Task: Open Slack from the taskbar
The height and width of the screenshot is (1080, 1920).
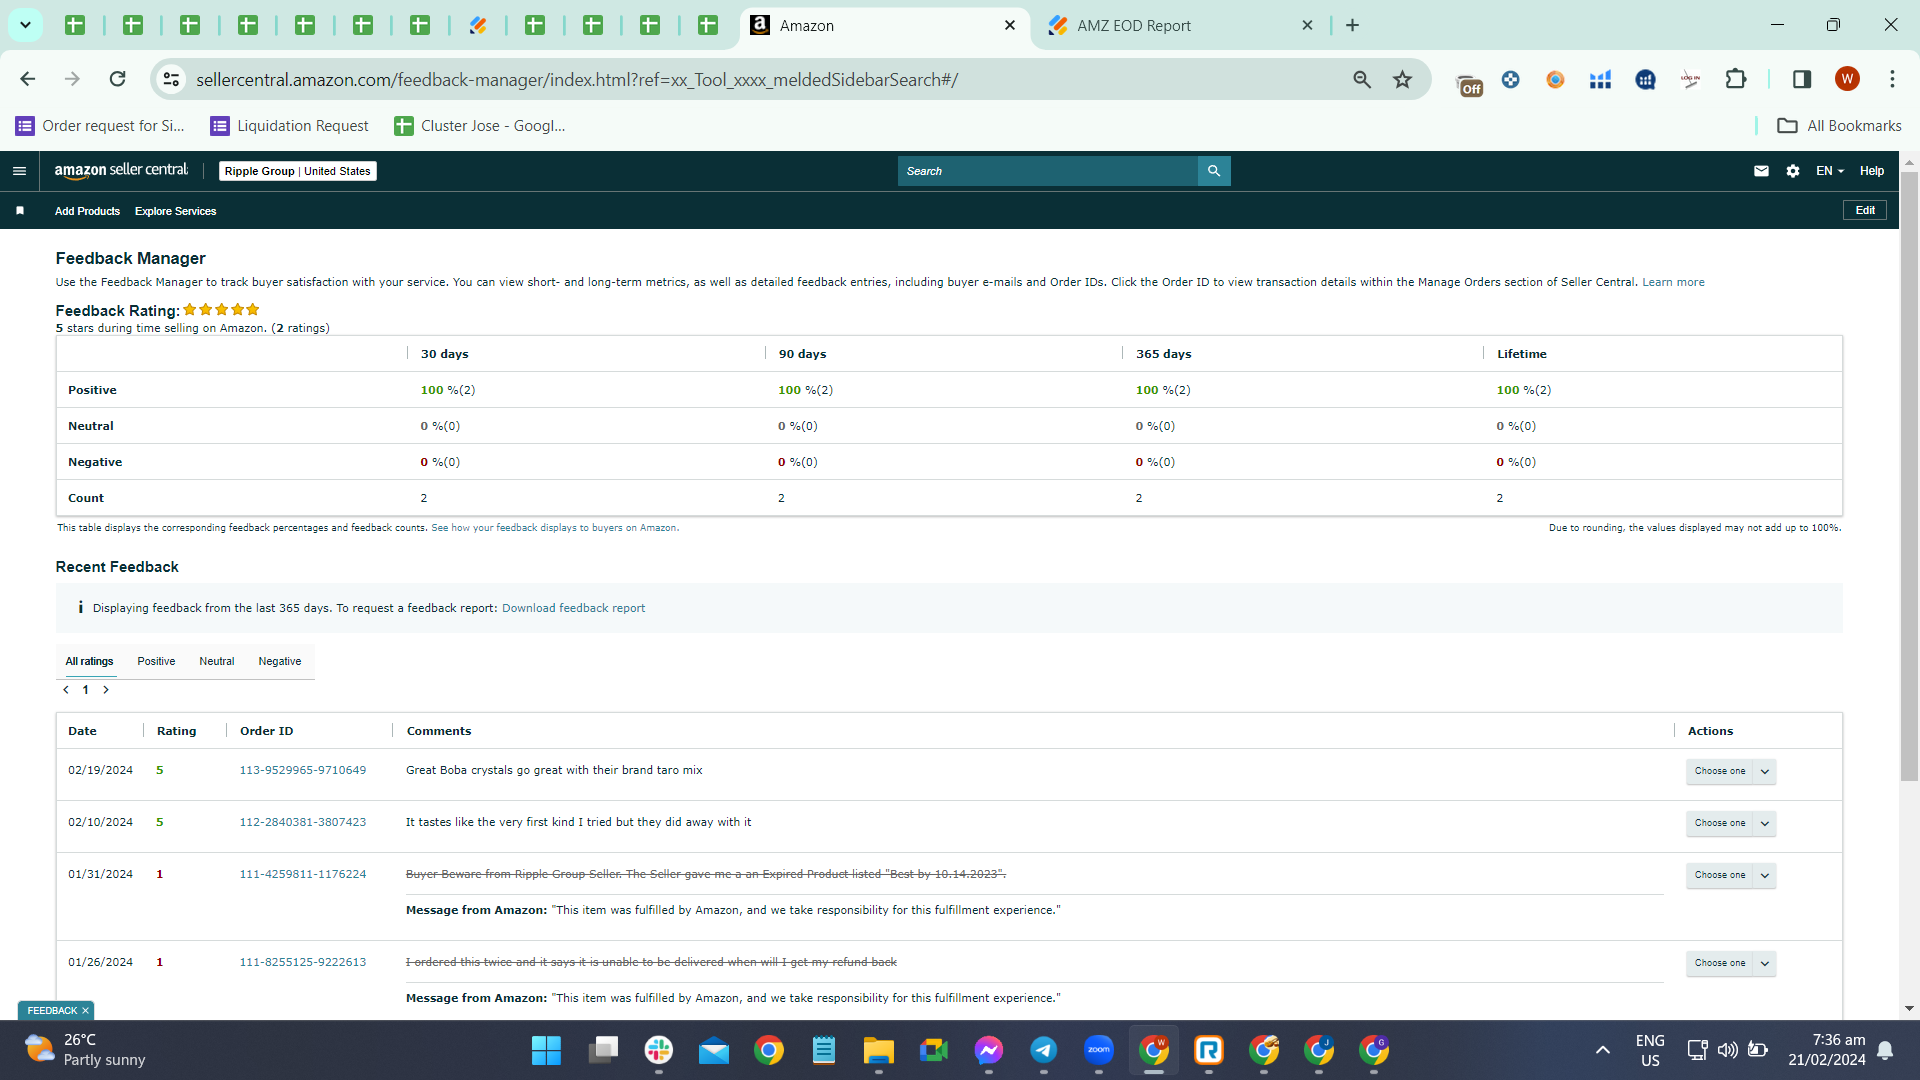Action: click(x=659, y=1050)
